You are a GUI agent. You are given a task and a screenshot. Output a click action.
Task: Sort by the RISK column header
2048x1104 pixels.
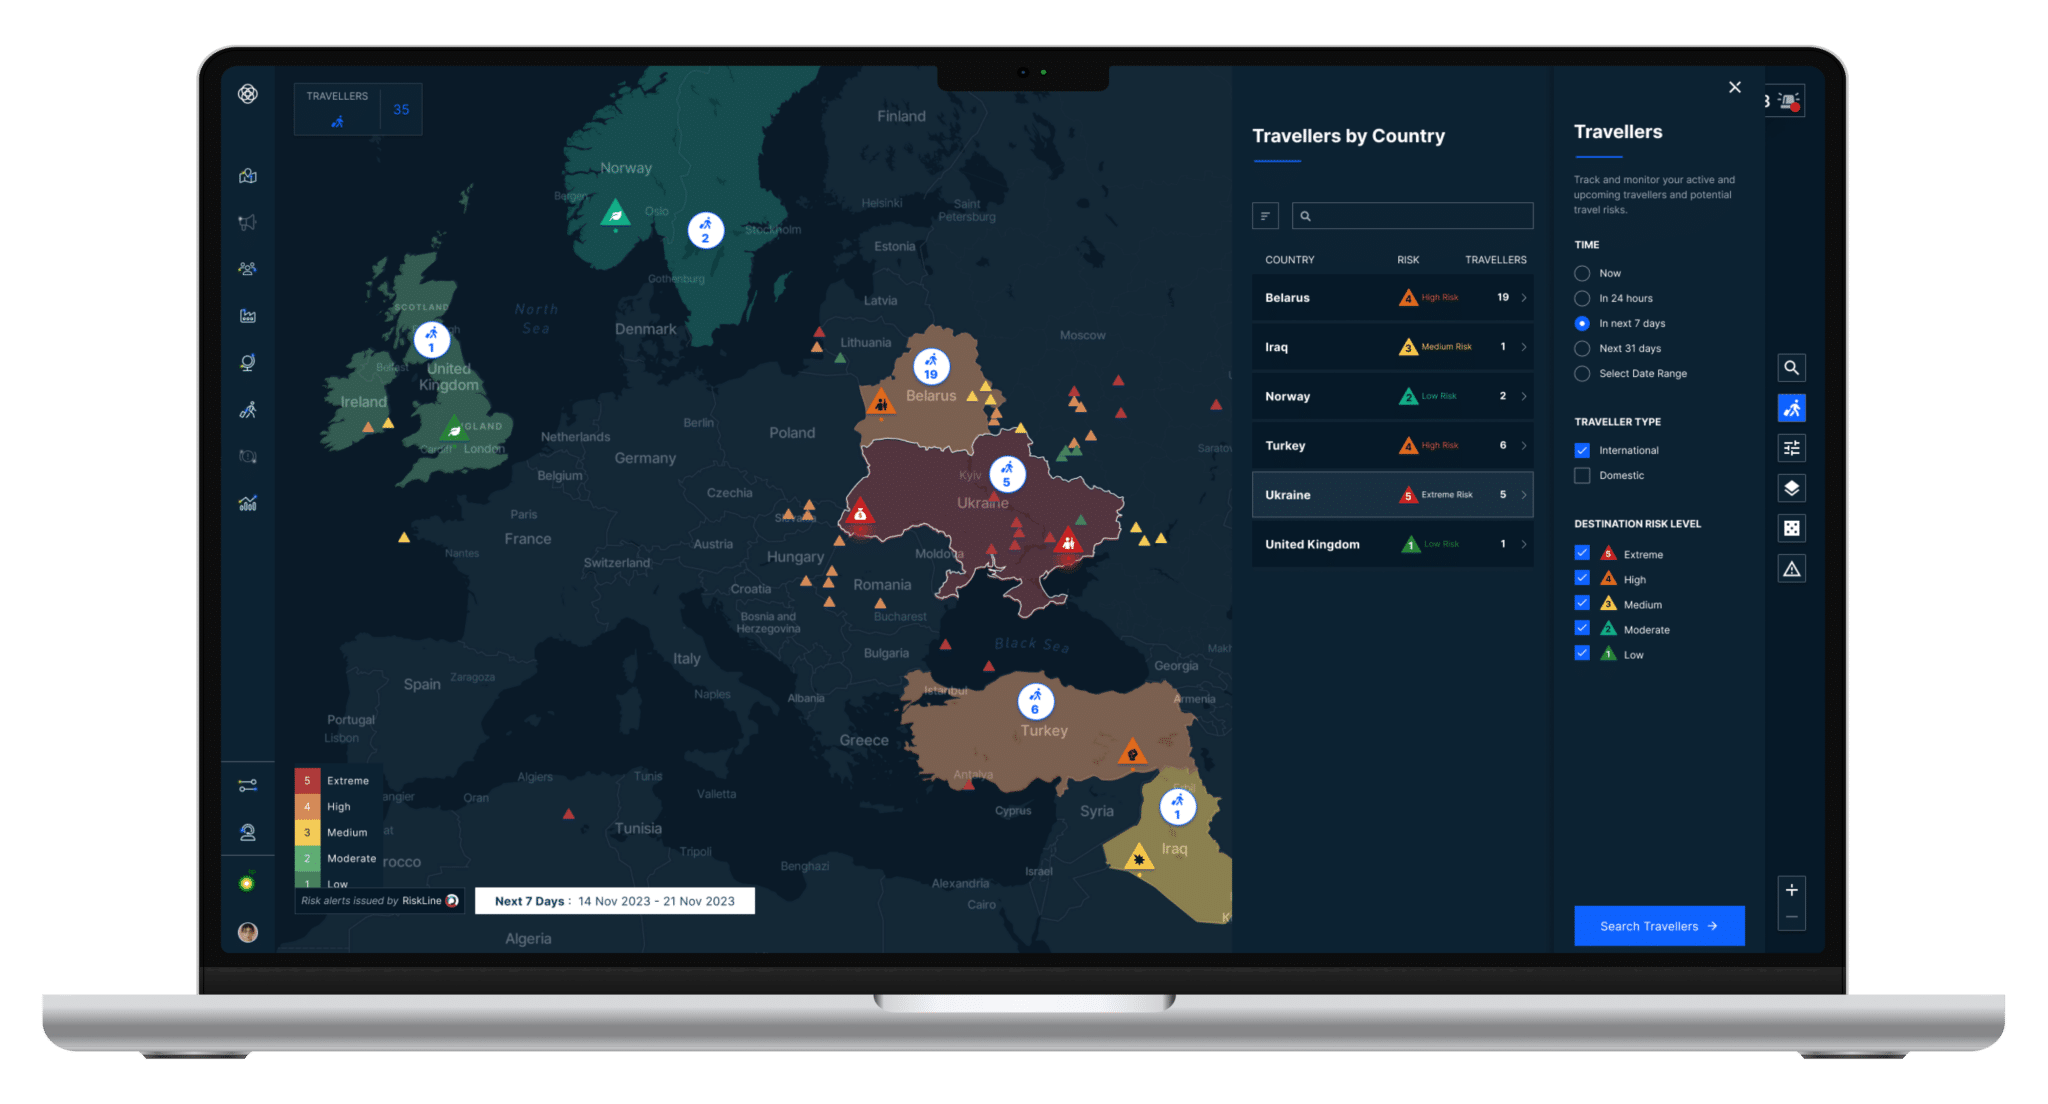pos(1408,260)
